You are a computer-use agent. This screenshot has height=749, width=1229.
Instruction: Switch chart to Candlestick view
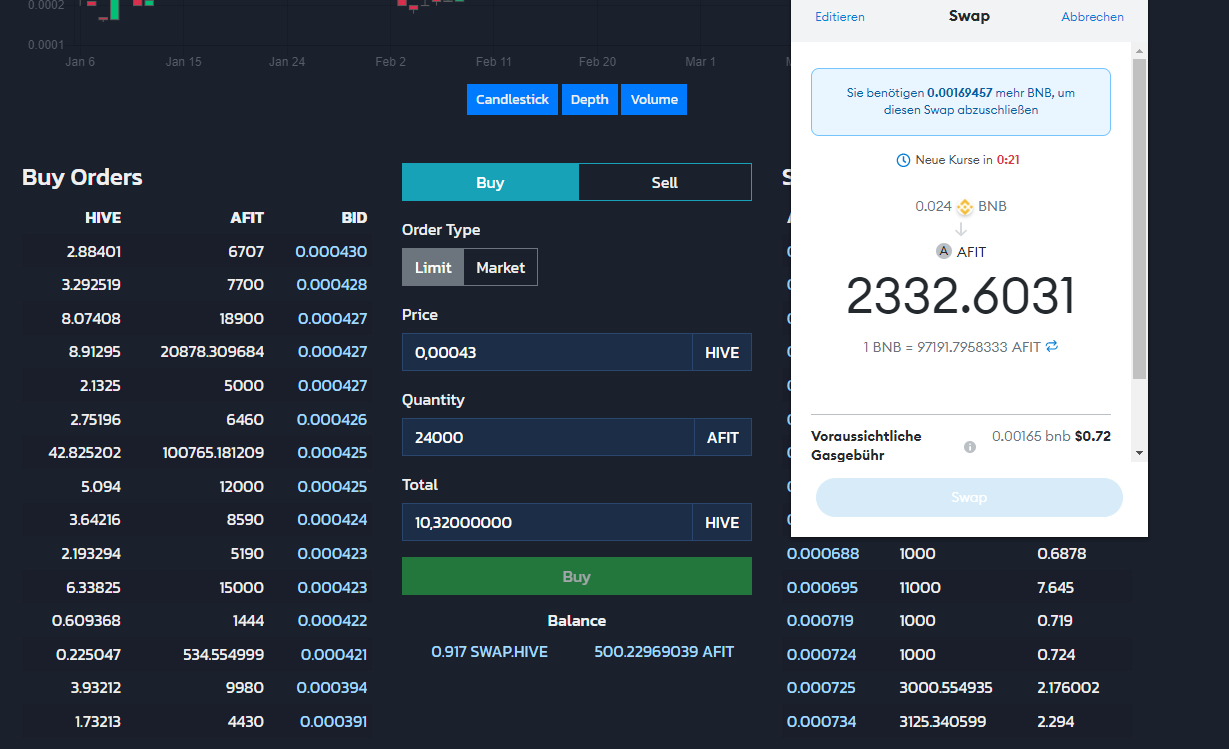pos(512,99)
